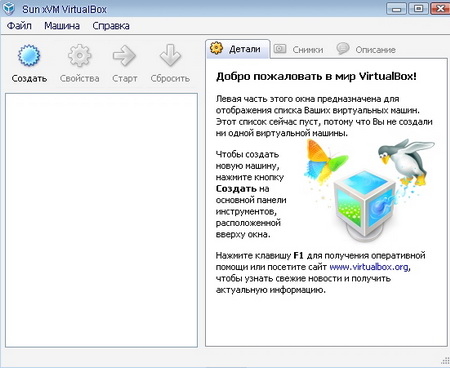Click inside the empty virtual machine list
The height and width of the screenshot is (368, 450).
(x=101, y=220)
